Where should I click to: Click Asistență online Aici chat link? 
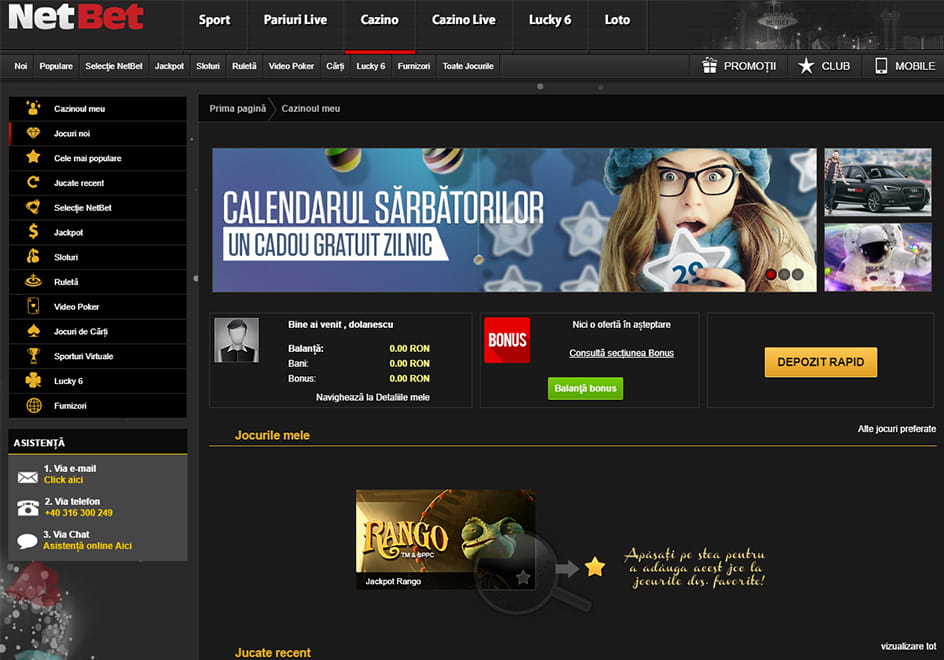87,546
